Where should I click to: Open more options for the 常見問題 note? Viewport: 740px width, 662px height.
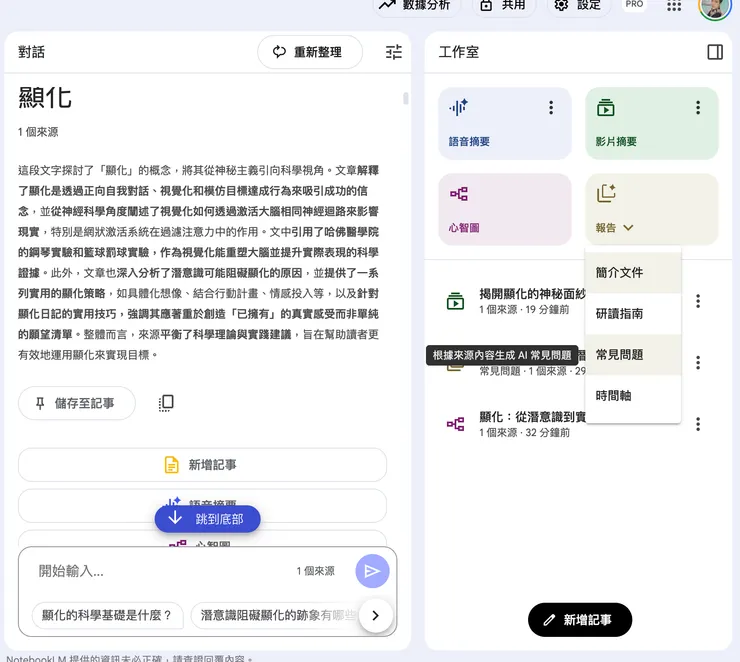click(698, 362)
